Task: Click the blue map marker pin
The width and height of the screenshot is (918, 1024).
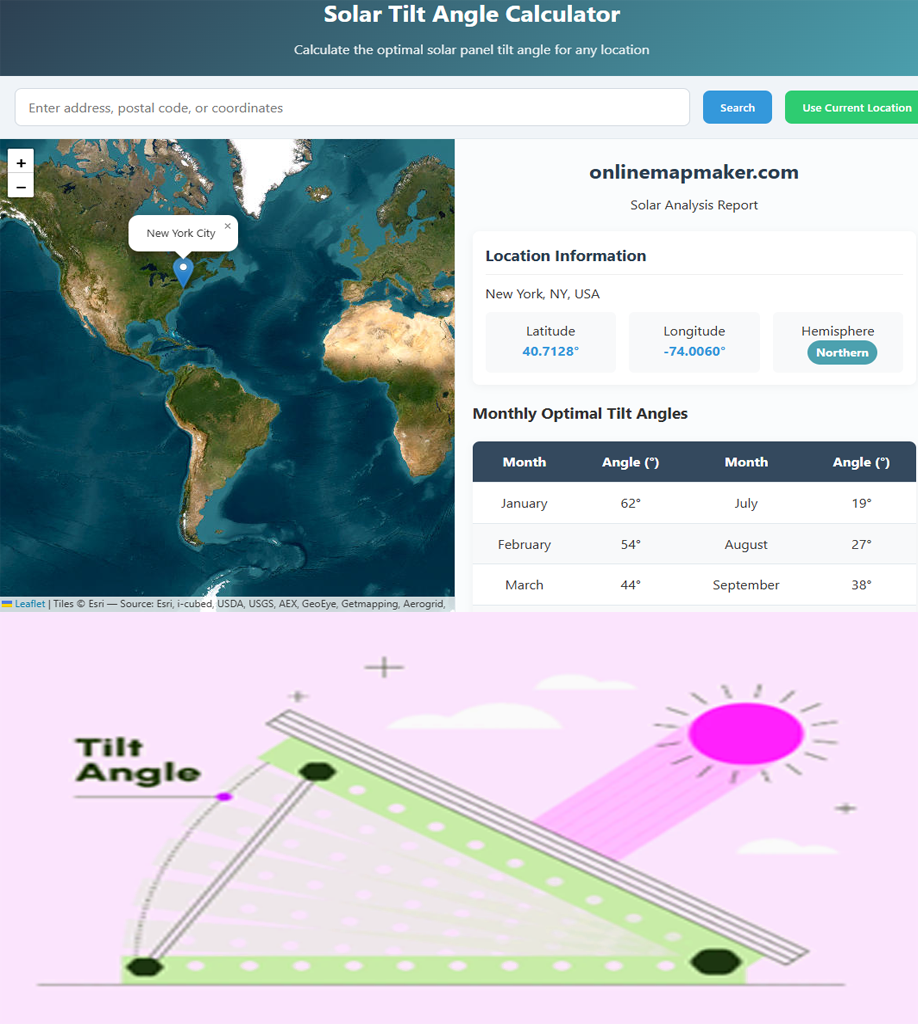Action: [183, 272]
